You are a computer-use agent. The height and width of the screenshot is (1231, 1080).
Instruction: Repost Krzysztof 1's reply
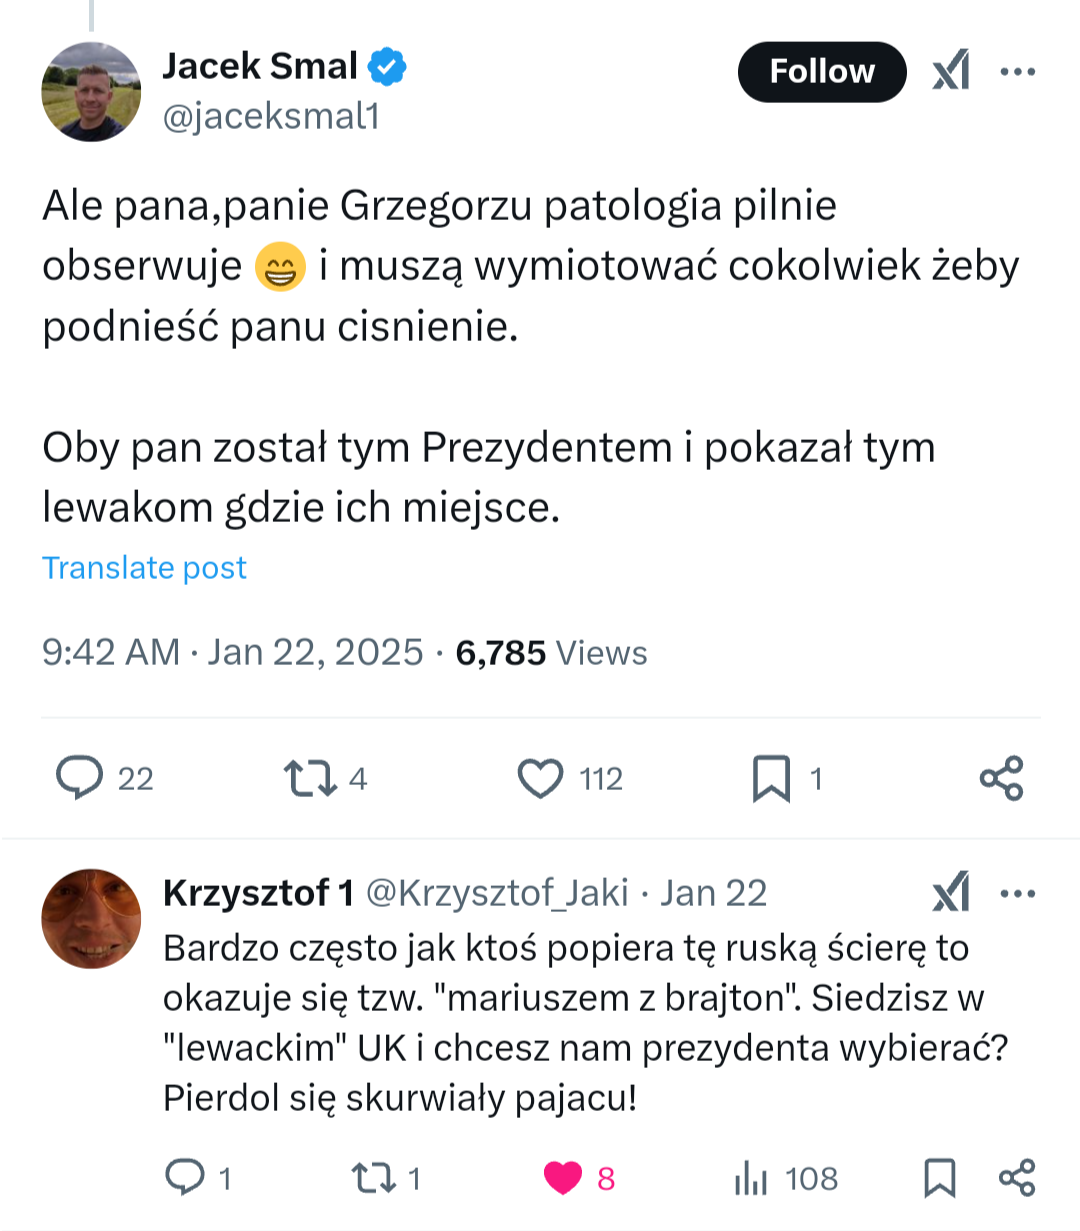374,1177
